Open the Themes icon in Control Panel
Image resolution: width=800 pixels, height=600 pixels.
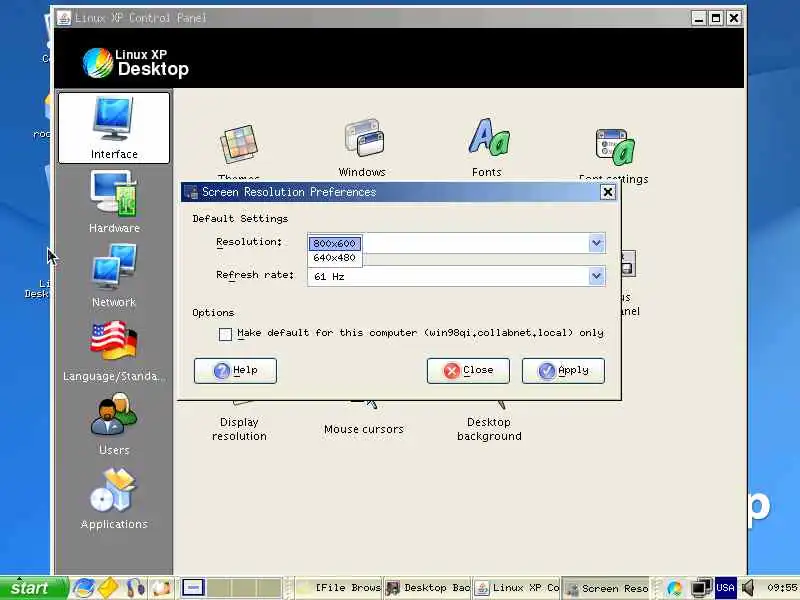[x=239, y=152]
